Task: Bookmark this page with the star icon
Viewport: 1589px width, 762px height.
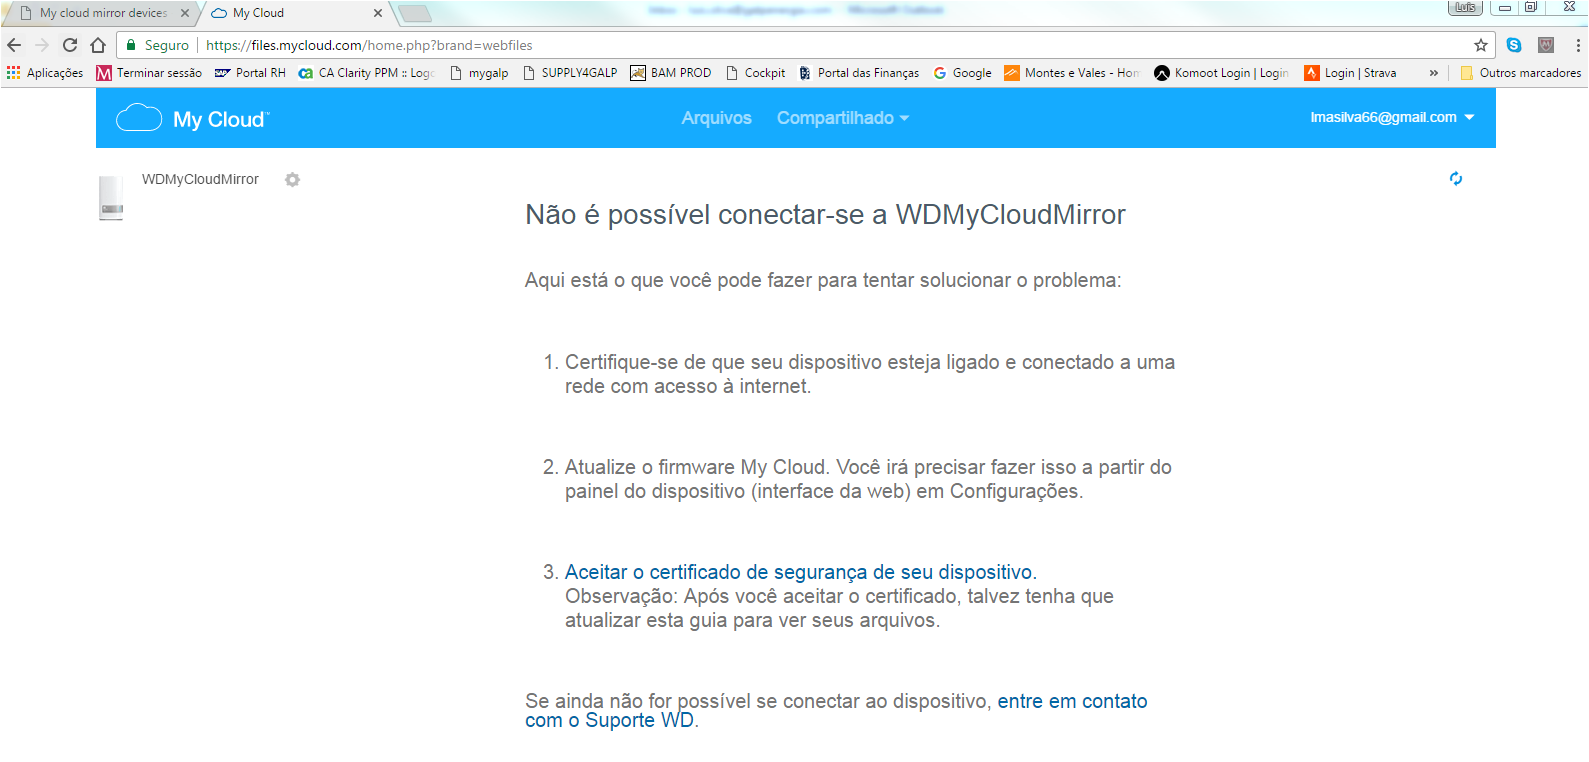Action: (1481, 45)
